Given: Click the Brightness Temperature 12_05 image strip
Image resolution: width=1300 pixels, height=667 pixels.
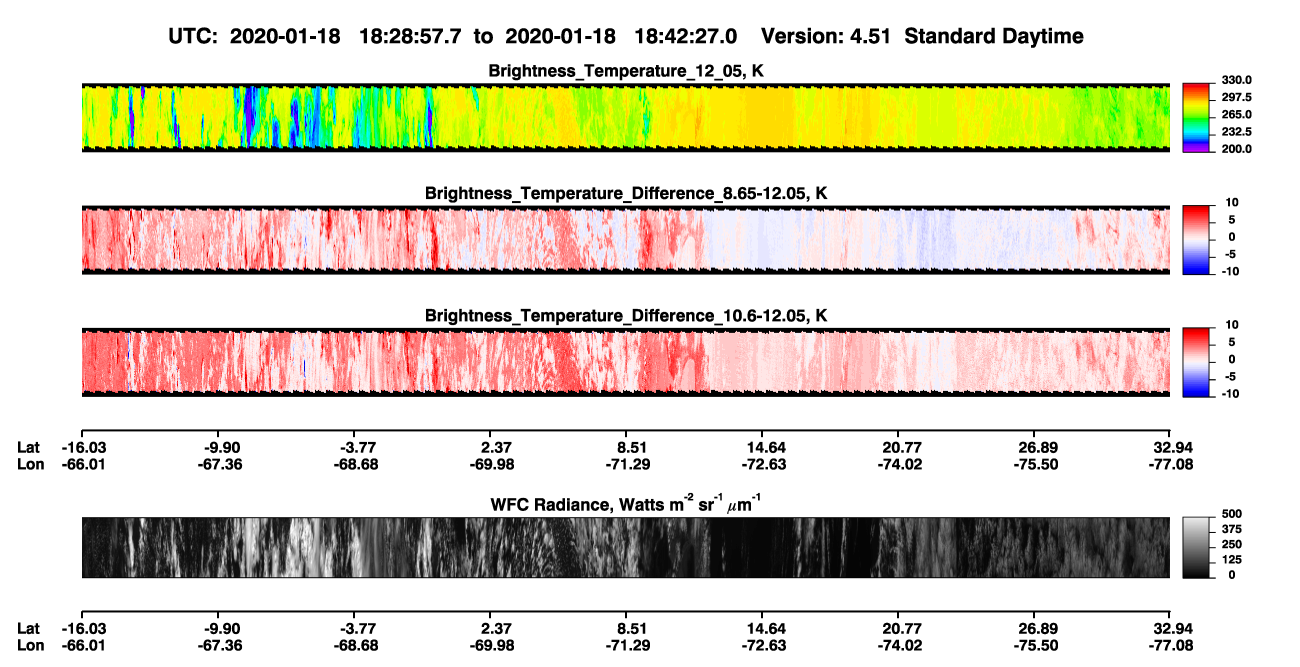Looking at the screenshot, I should click(x=626, y=117).
